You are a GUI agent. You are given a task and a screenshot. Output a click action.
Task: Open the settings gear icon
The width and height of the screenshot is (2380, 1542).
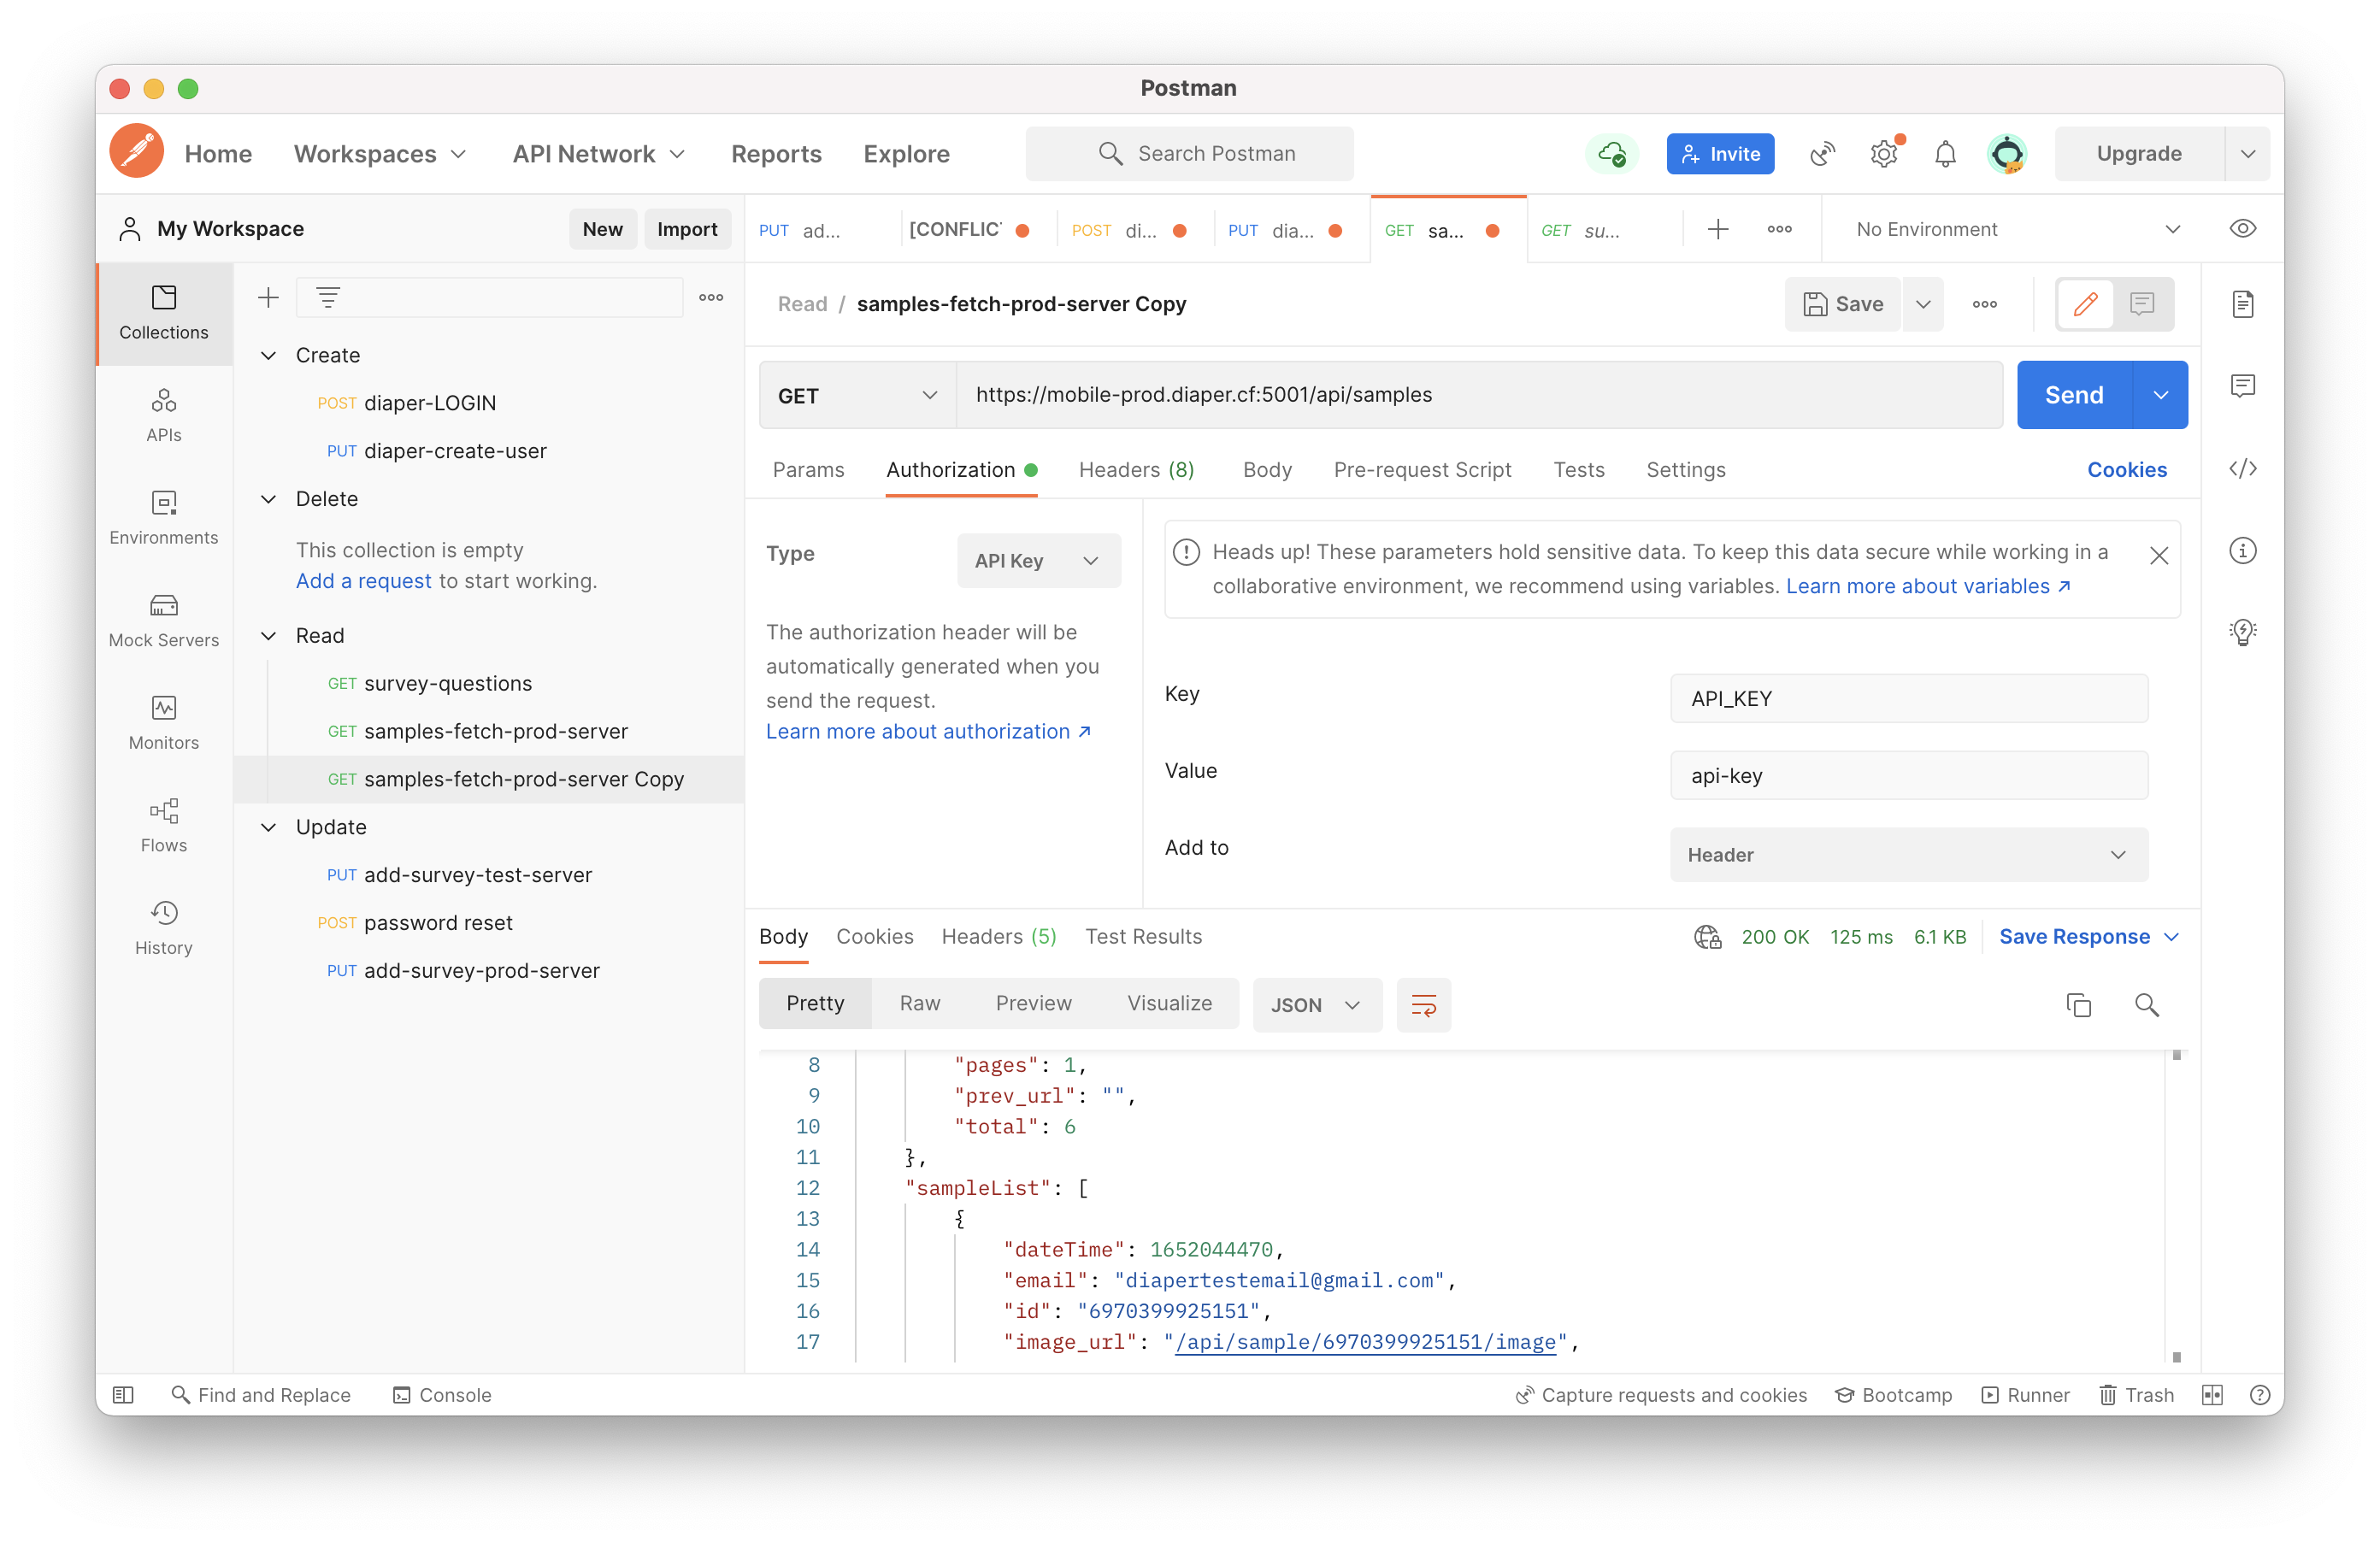pyautogui.click(x=1884, y=154)
